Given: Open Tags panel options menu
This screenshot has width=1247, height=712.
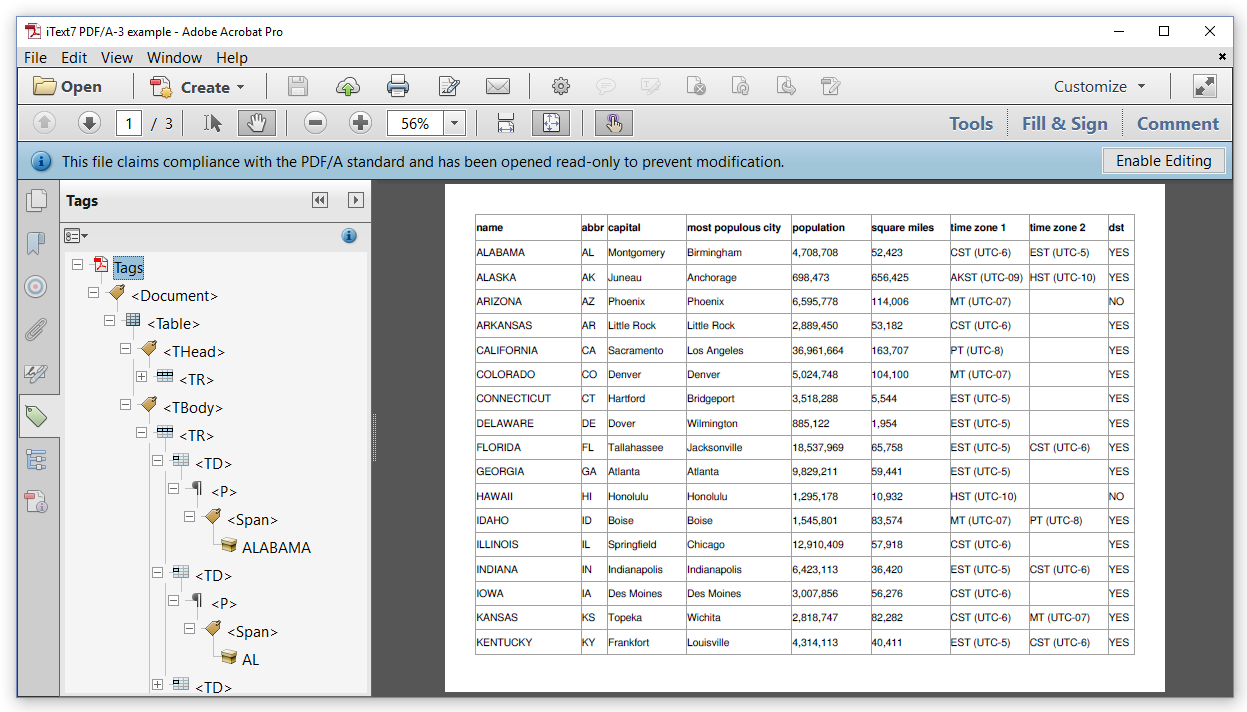Looking at the screenshot, I should coord(76,236).
